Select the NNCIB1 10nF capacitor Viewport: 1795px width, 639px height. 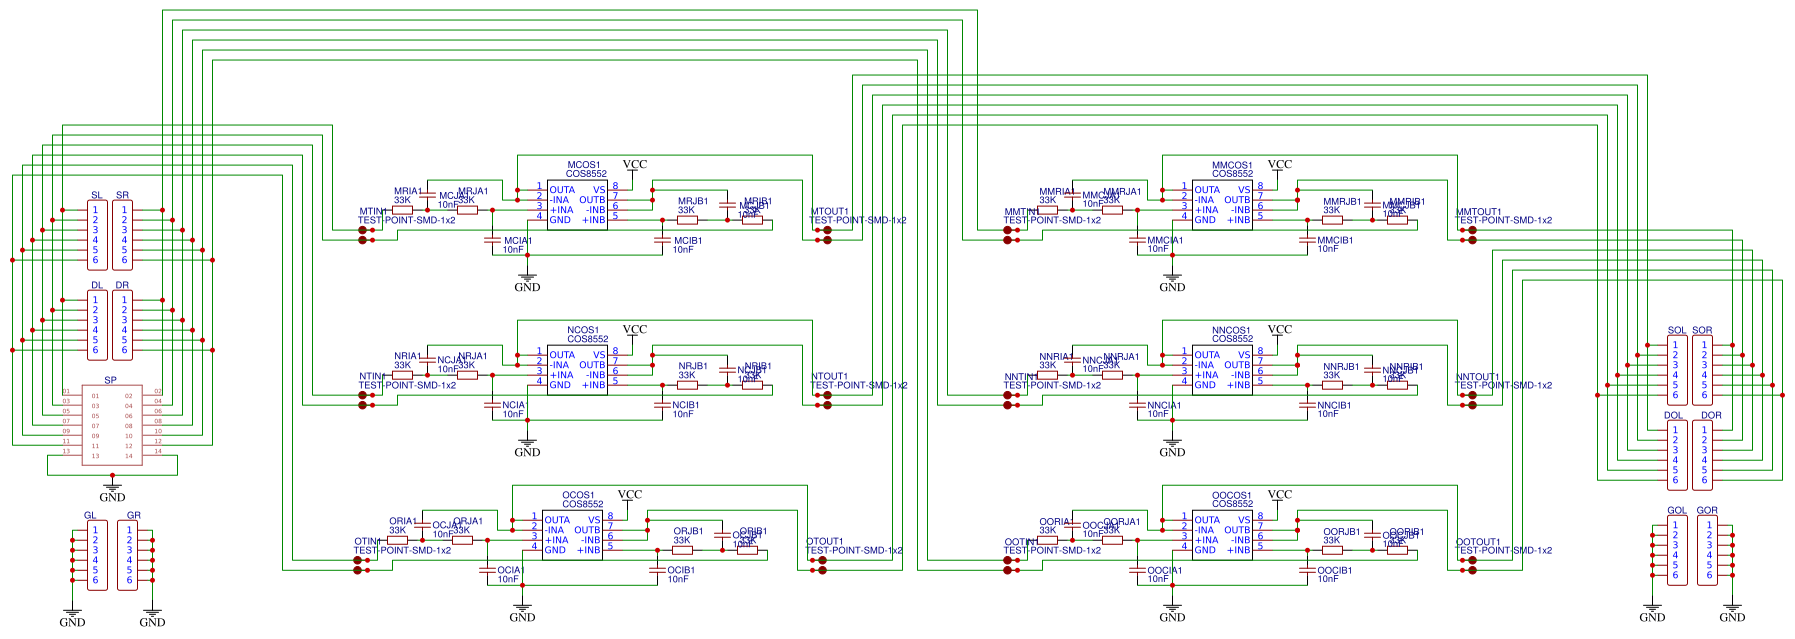pos(1307,405)
